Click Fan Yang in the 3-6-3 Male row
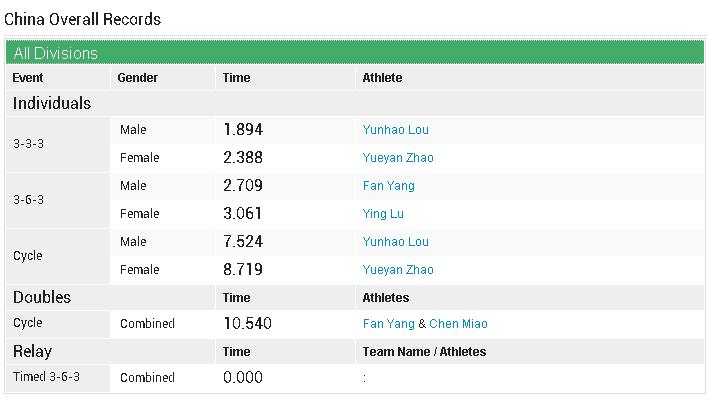Image resolution: width=709 pixels, height=408 pixels. coord(388,186)
